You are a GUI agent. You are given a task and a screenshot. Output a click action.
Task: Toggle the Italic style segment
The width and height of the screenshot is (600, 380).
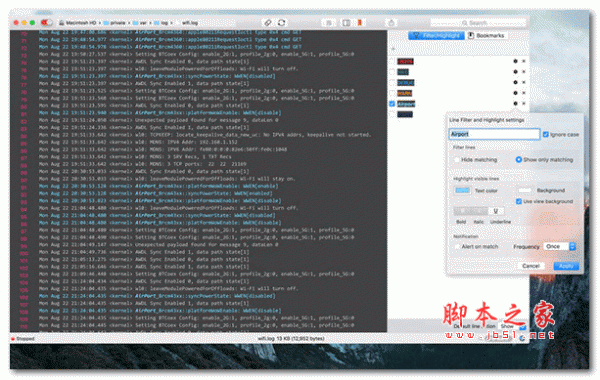479,211
